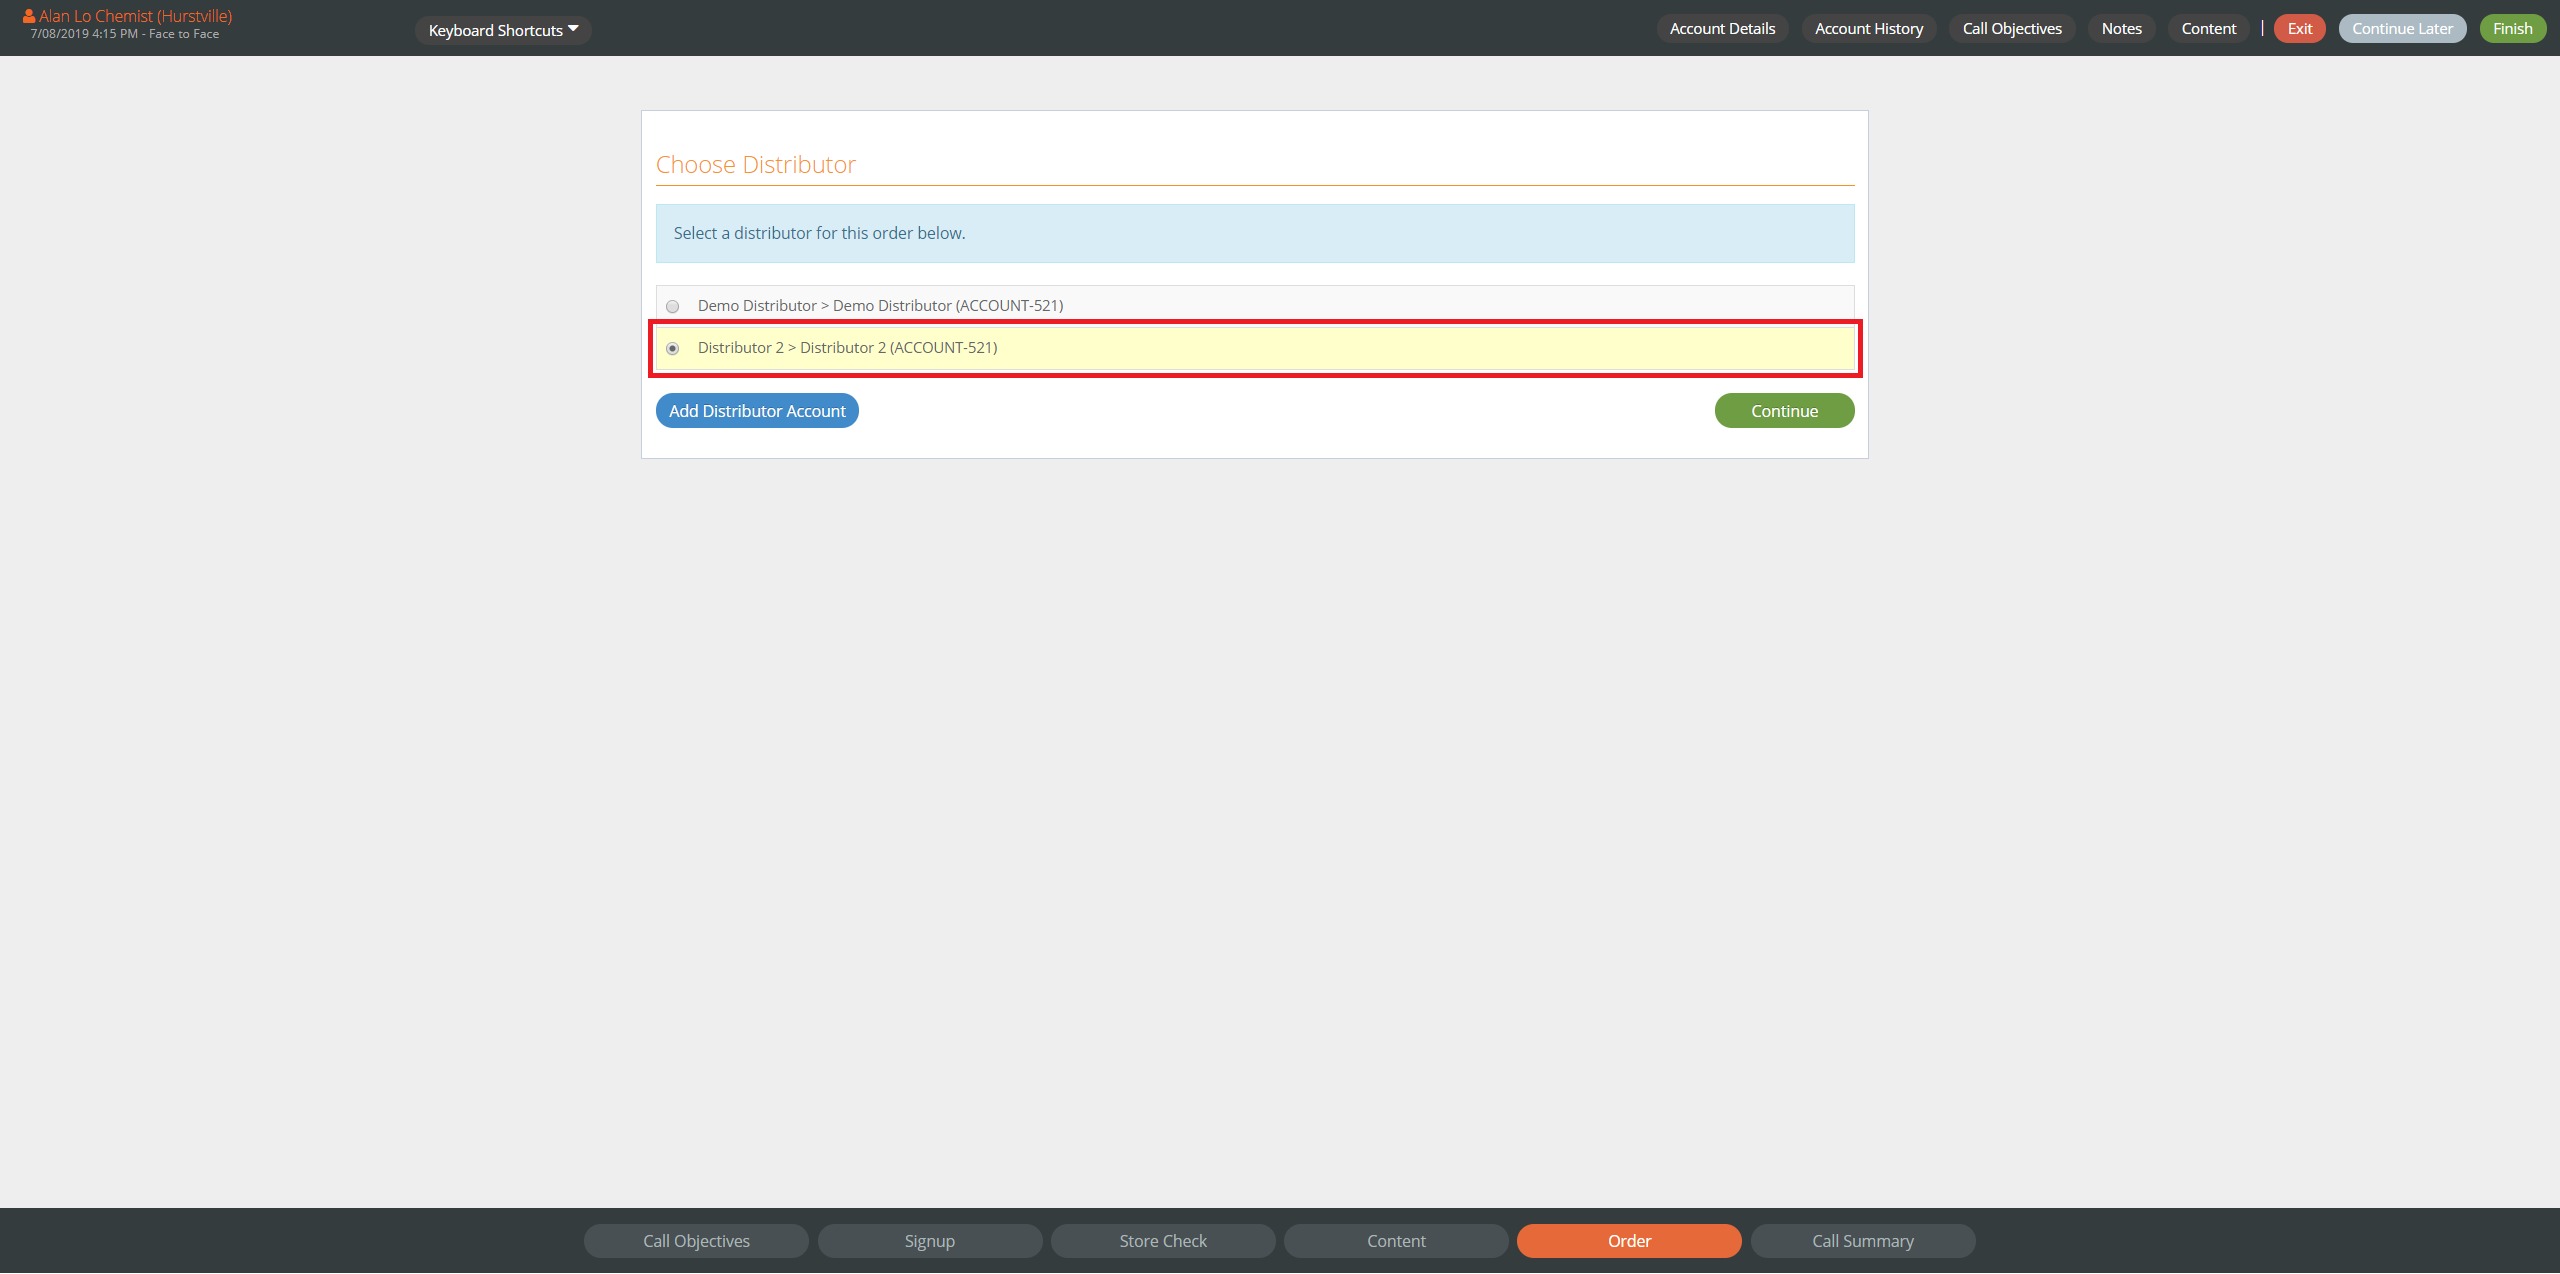Open Call Objectives in top bar
2560x1274 pixels.
click(2012, 29)
